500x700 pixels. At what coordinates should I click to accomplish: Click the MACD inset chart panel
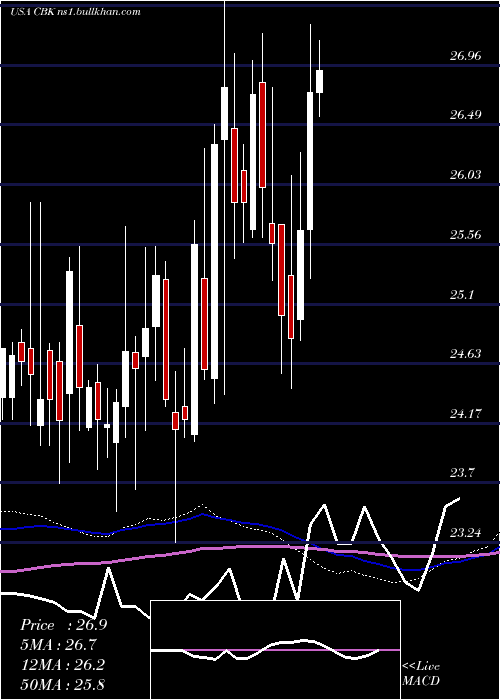point(275,650)
